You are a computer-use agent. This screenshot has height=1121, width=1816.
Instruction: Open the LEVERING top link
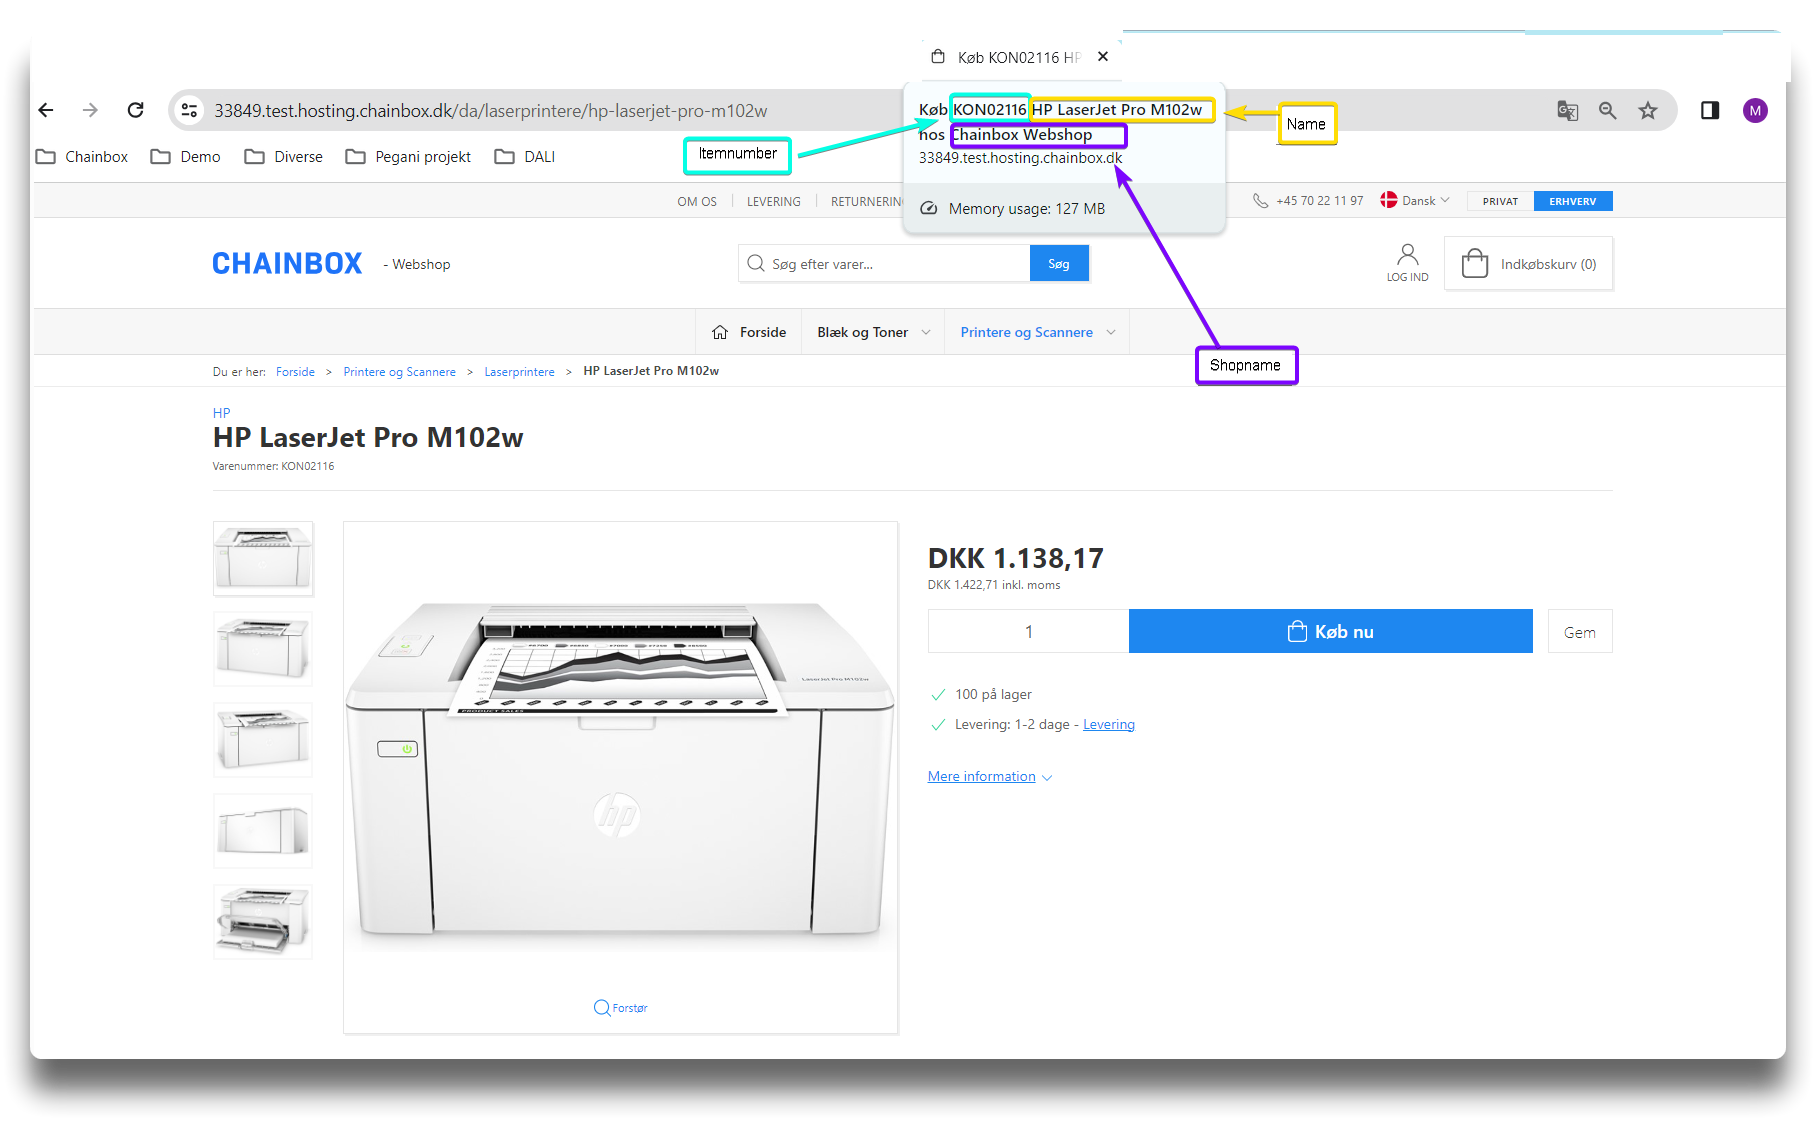point(773,201)
